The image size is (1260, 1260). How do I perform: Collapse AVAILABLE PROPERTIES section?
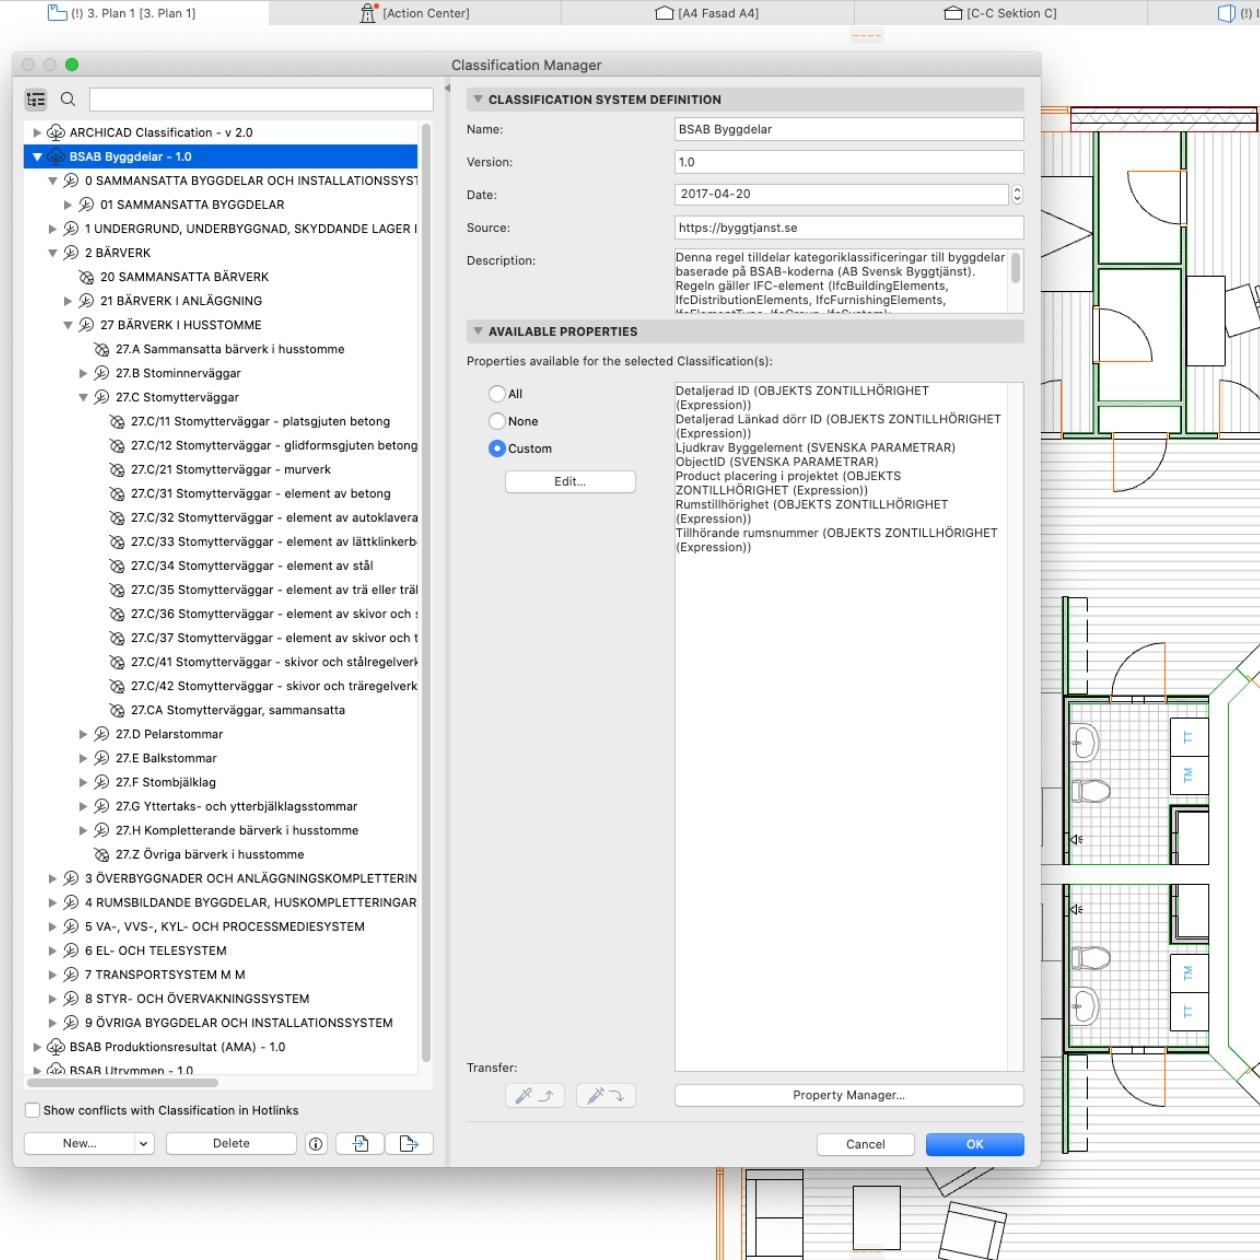point(478,331)
